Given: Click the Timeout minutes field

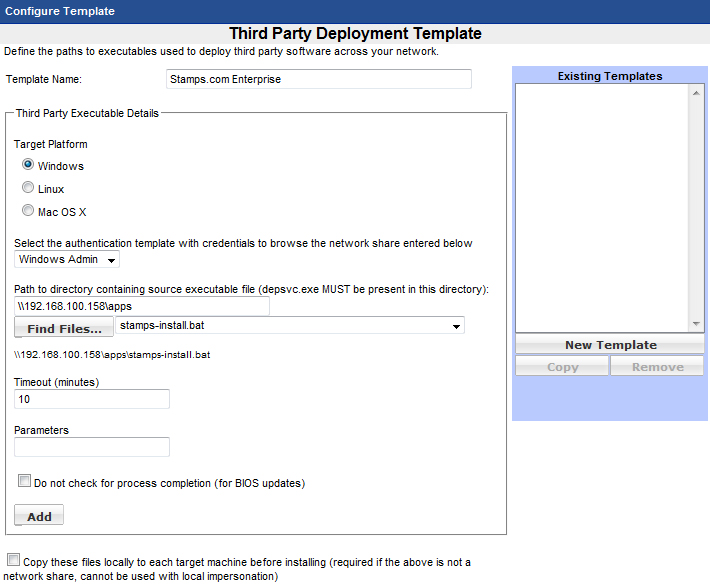Looking at the screenshot, I should (92, 399).
